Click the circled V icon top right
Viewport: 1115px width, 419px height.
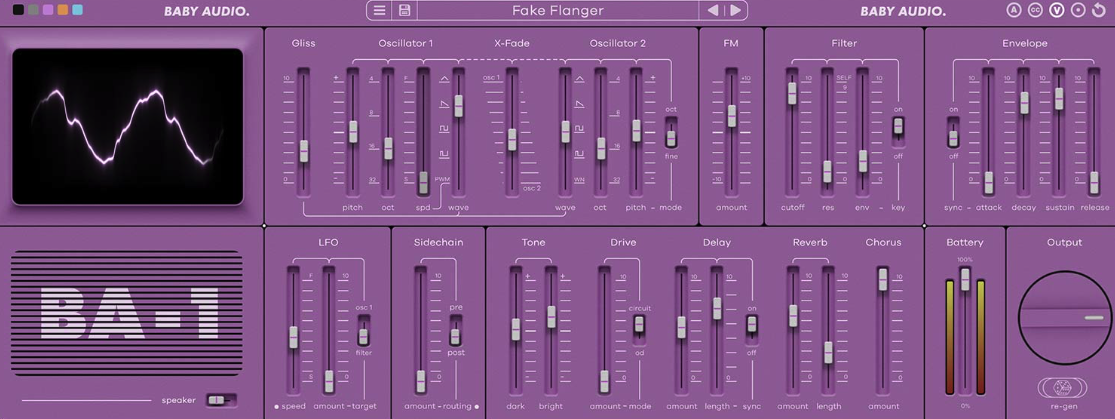tap(1056, 10)
